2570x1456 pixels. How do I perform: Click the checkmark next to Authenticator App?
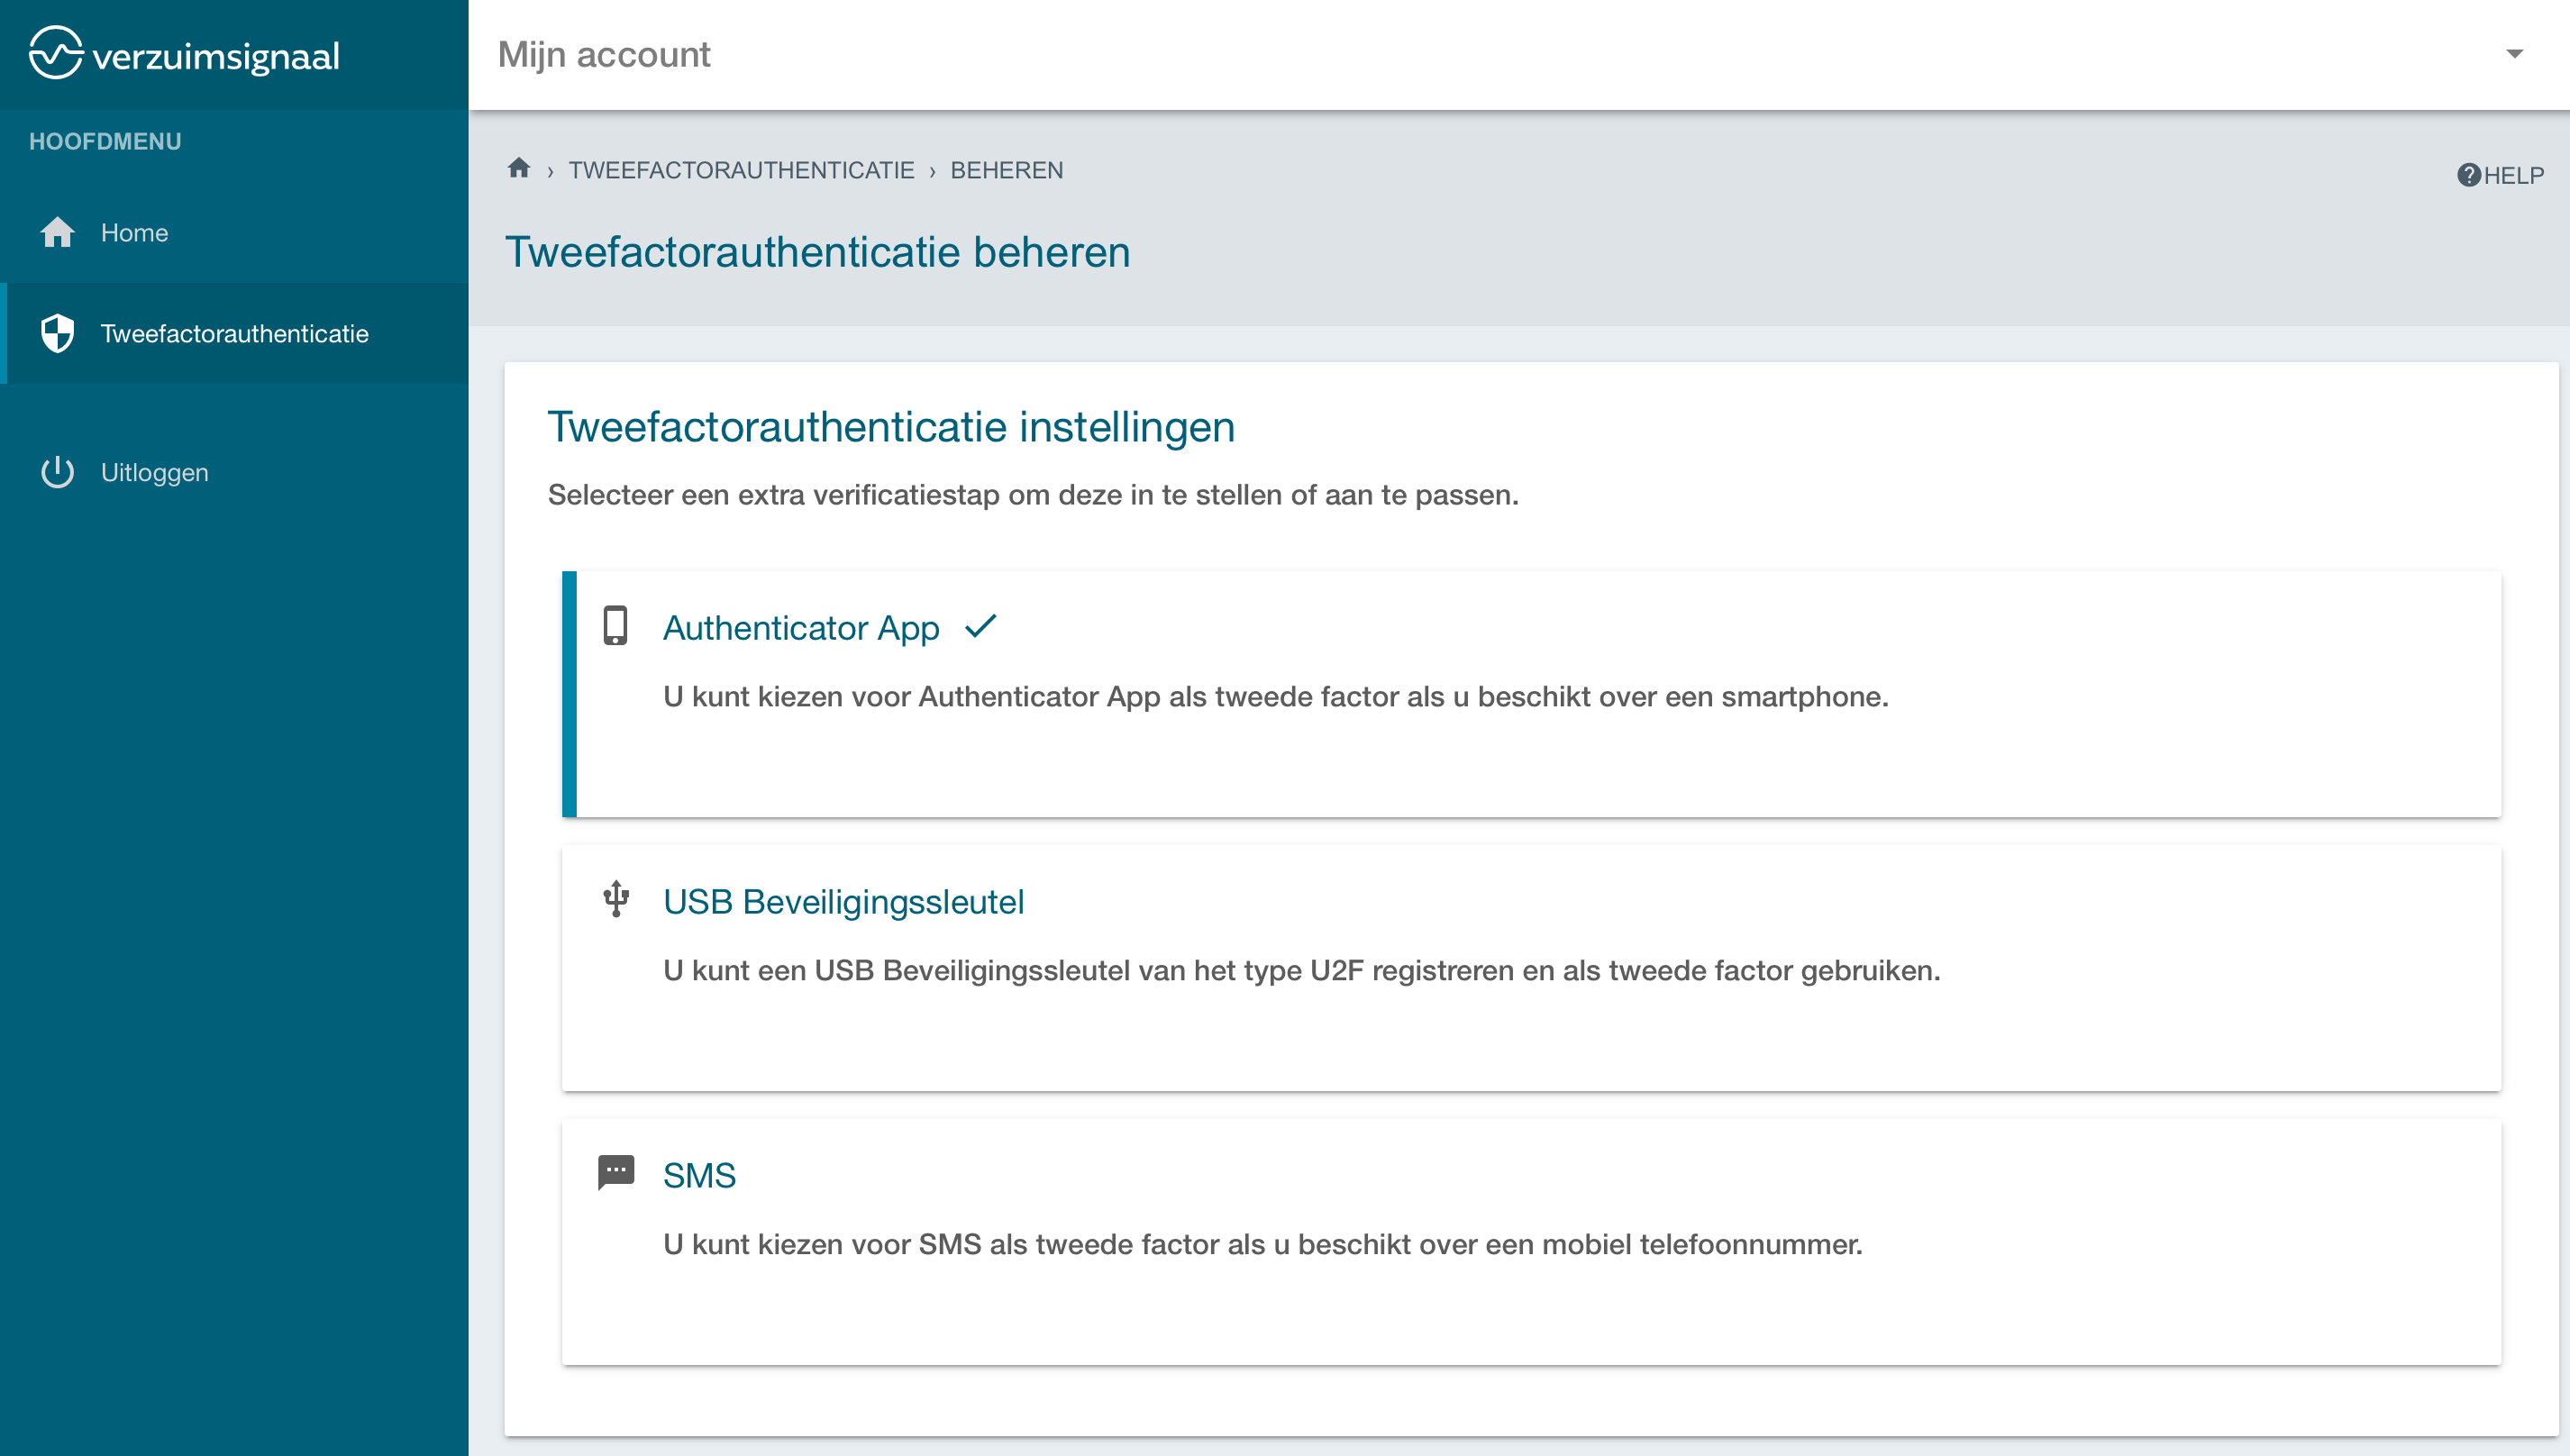pyautogui.click(x=981, y=626)
